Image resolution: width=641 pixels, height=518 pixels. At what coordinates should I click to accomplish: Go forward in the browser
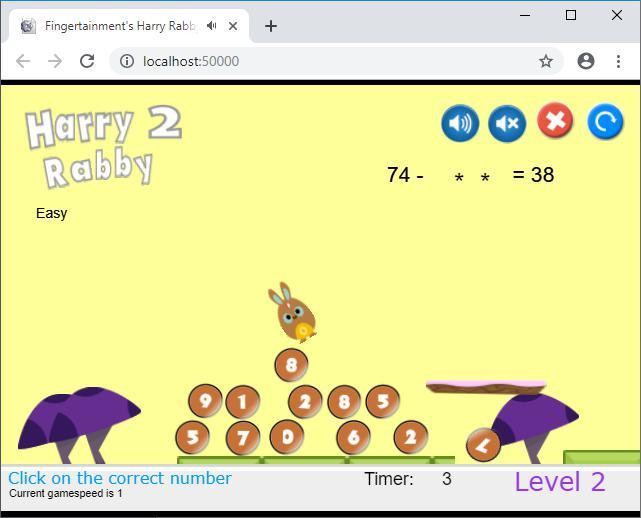coord(55,61)
